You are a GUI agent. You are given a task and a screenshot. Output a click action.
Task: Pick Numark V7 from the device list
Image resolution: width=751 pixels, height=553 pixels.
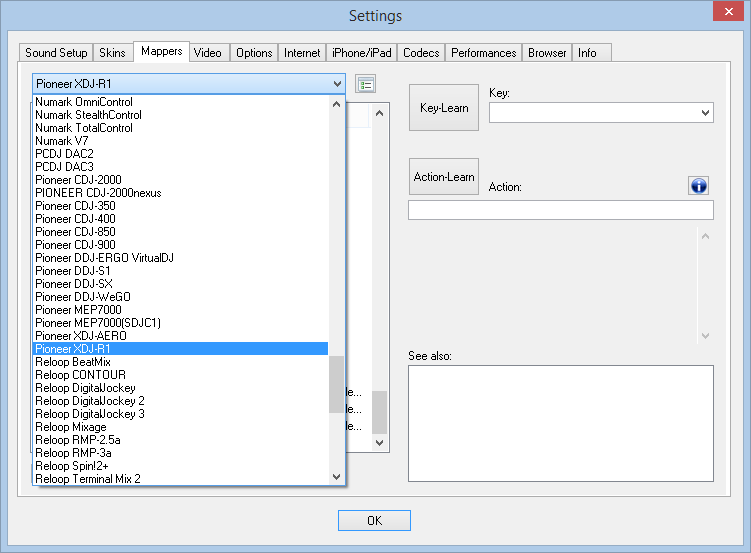click(x=181, y=141)
